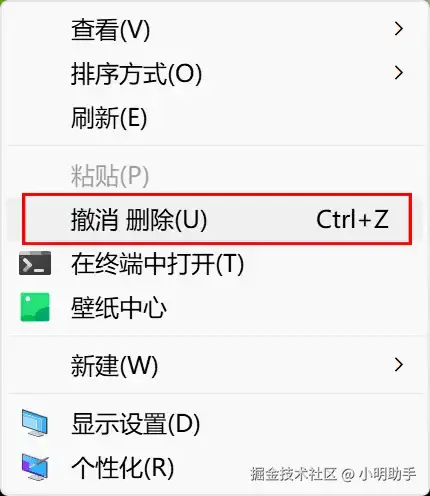Select the 新建(W) menu item

[x=215, y=365]
